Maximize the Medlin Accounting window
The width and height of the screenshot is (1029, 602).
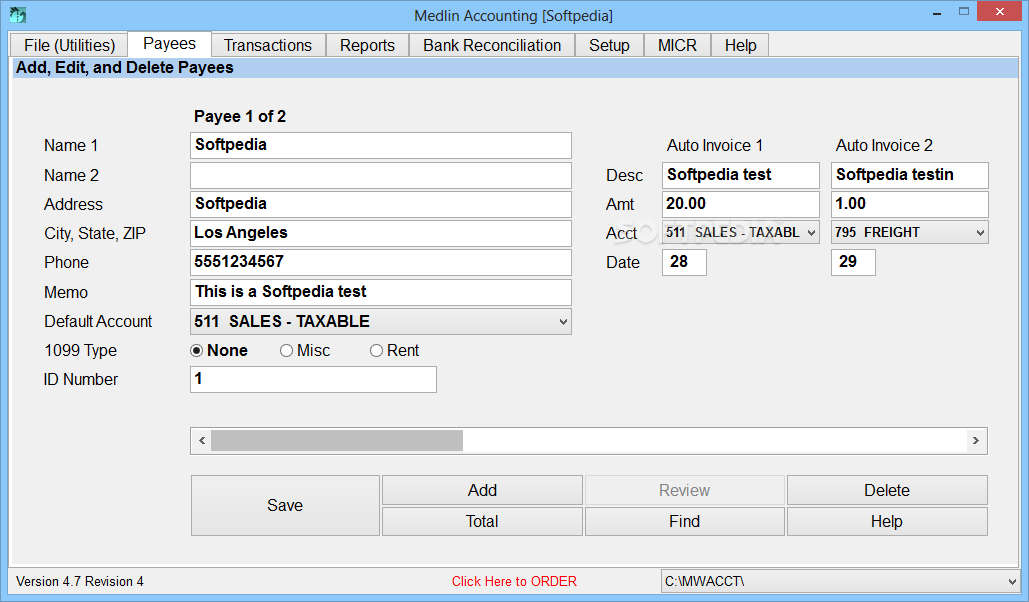tap(963, 12)
